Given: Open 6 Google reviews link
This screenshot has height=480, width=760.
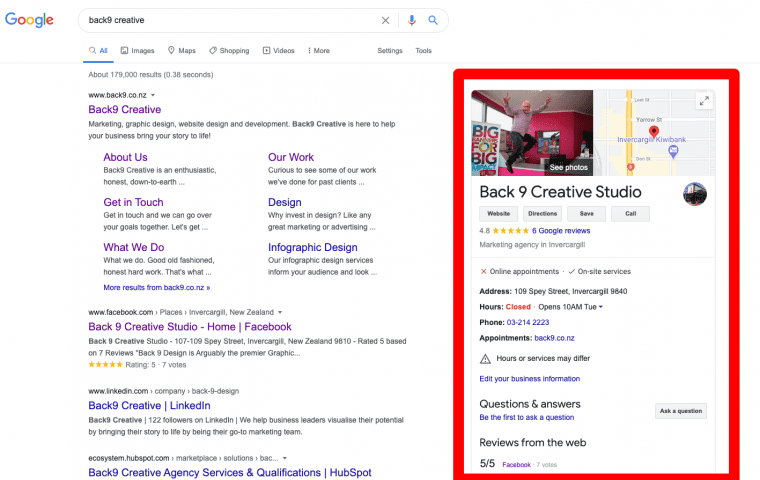Looking at the screenshot, I should coord(561,231).
